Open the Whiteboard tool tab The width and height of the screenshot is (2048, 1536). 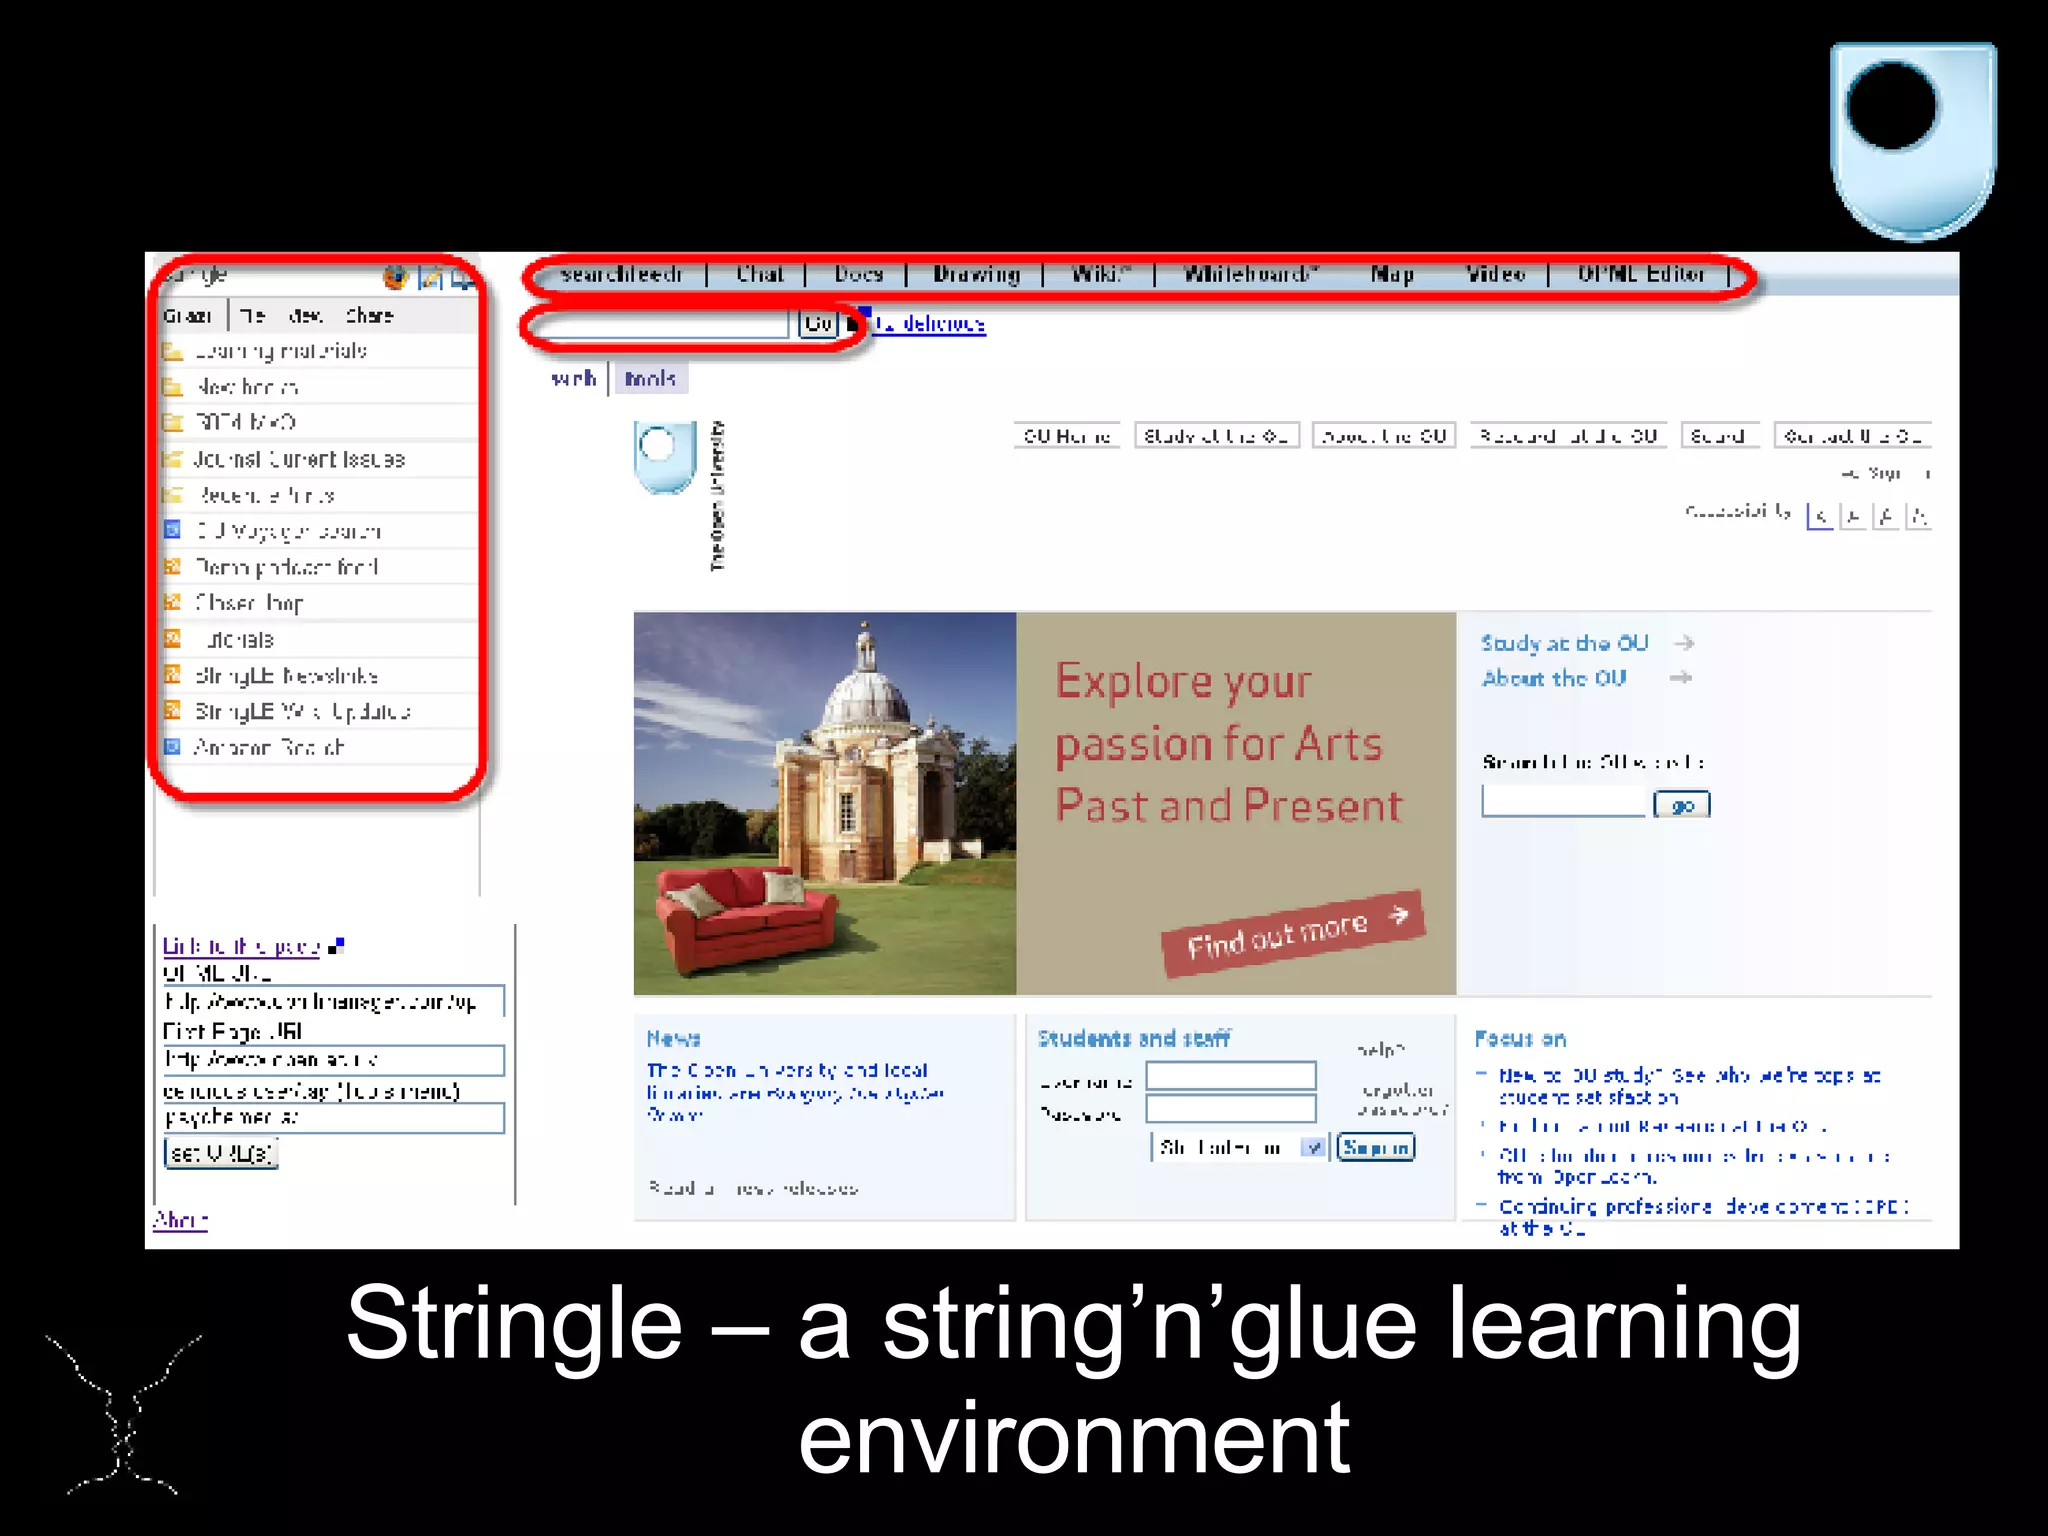[x=1250, y=274]
